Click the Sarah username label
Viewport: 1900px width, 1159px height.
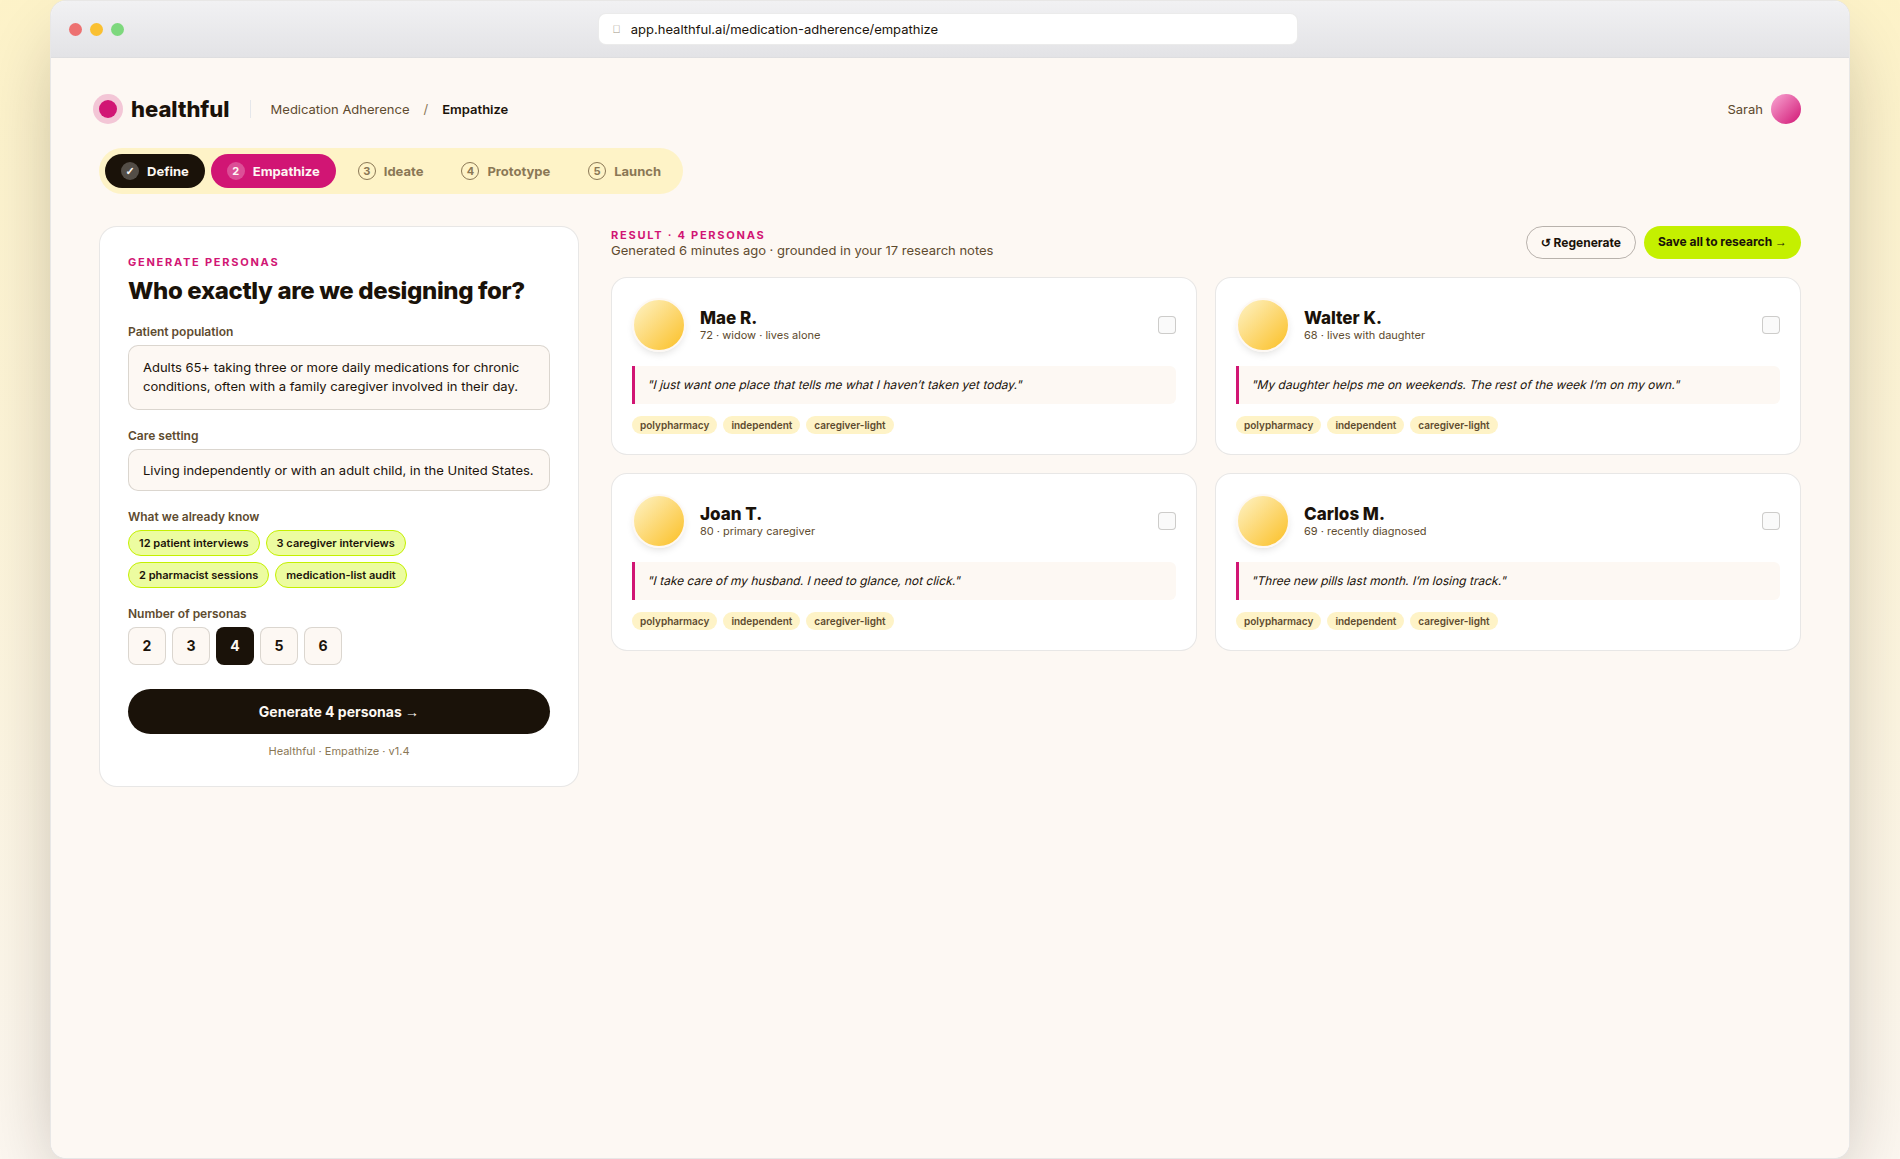[x=1745, y=110]
